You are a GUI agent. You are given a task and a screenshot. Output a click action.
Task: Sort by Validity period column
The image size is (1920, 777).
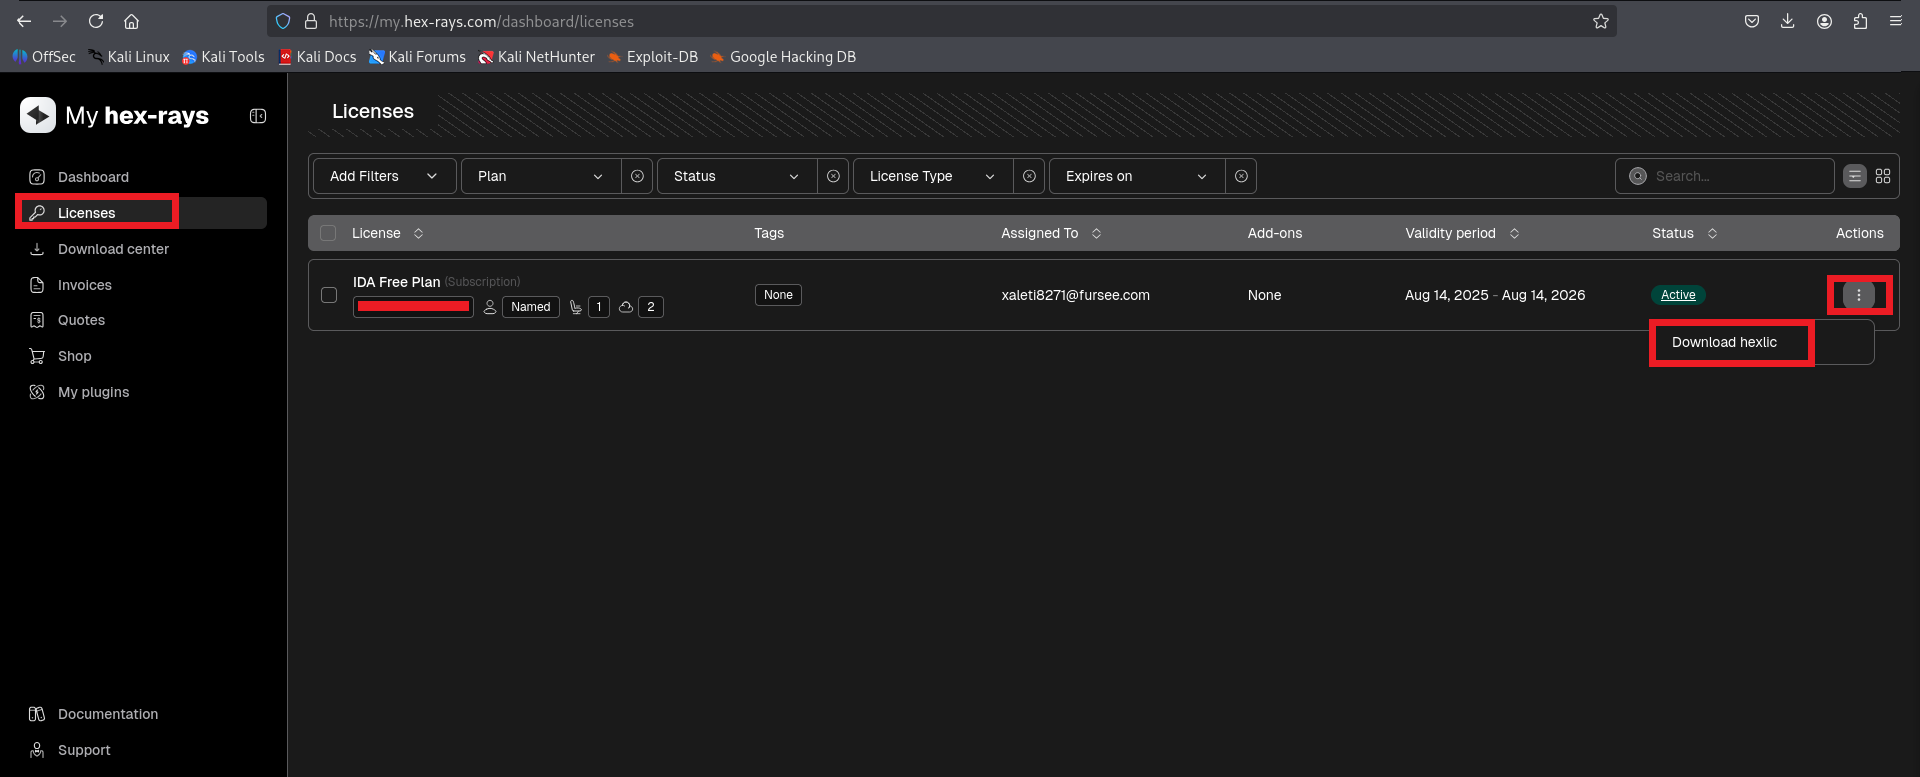click(x=1462, y=233)
